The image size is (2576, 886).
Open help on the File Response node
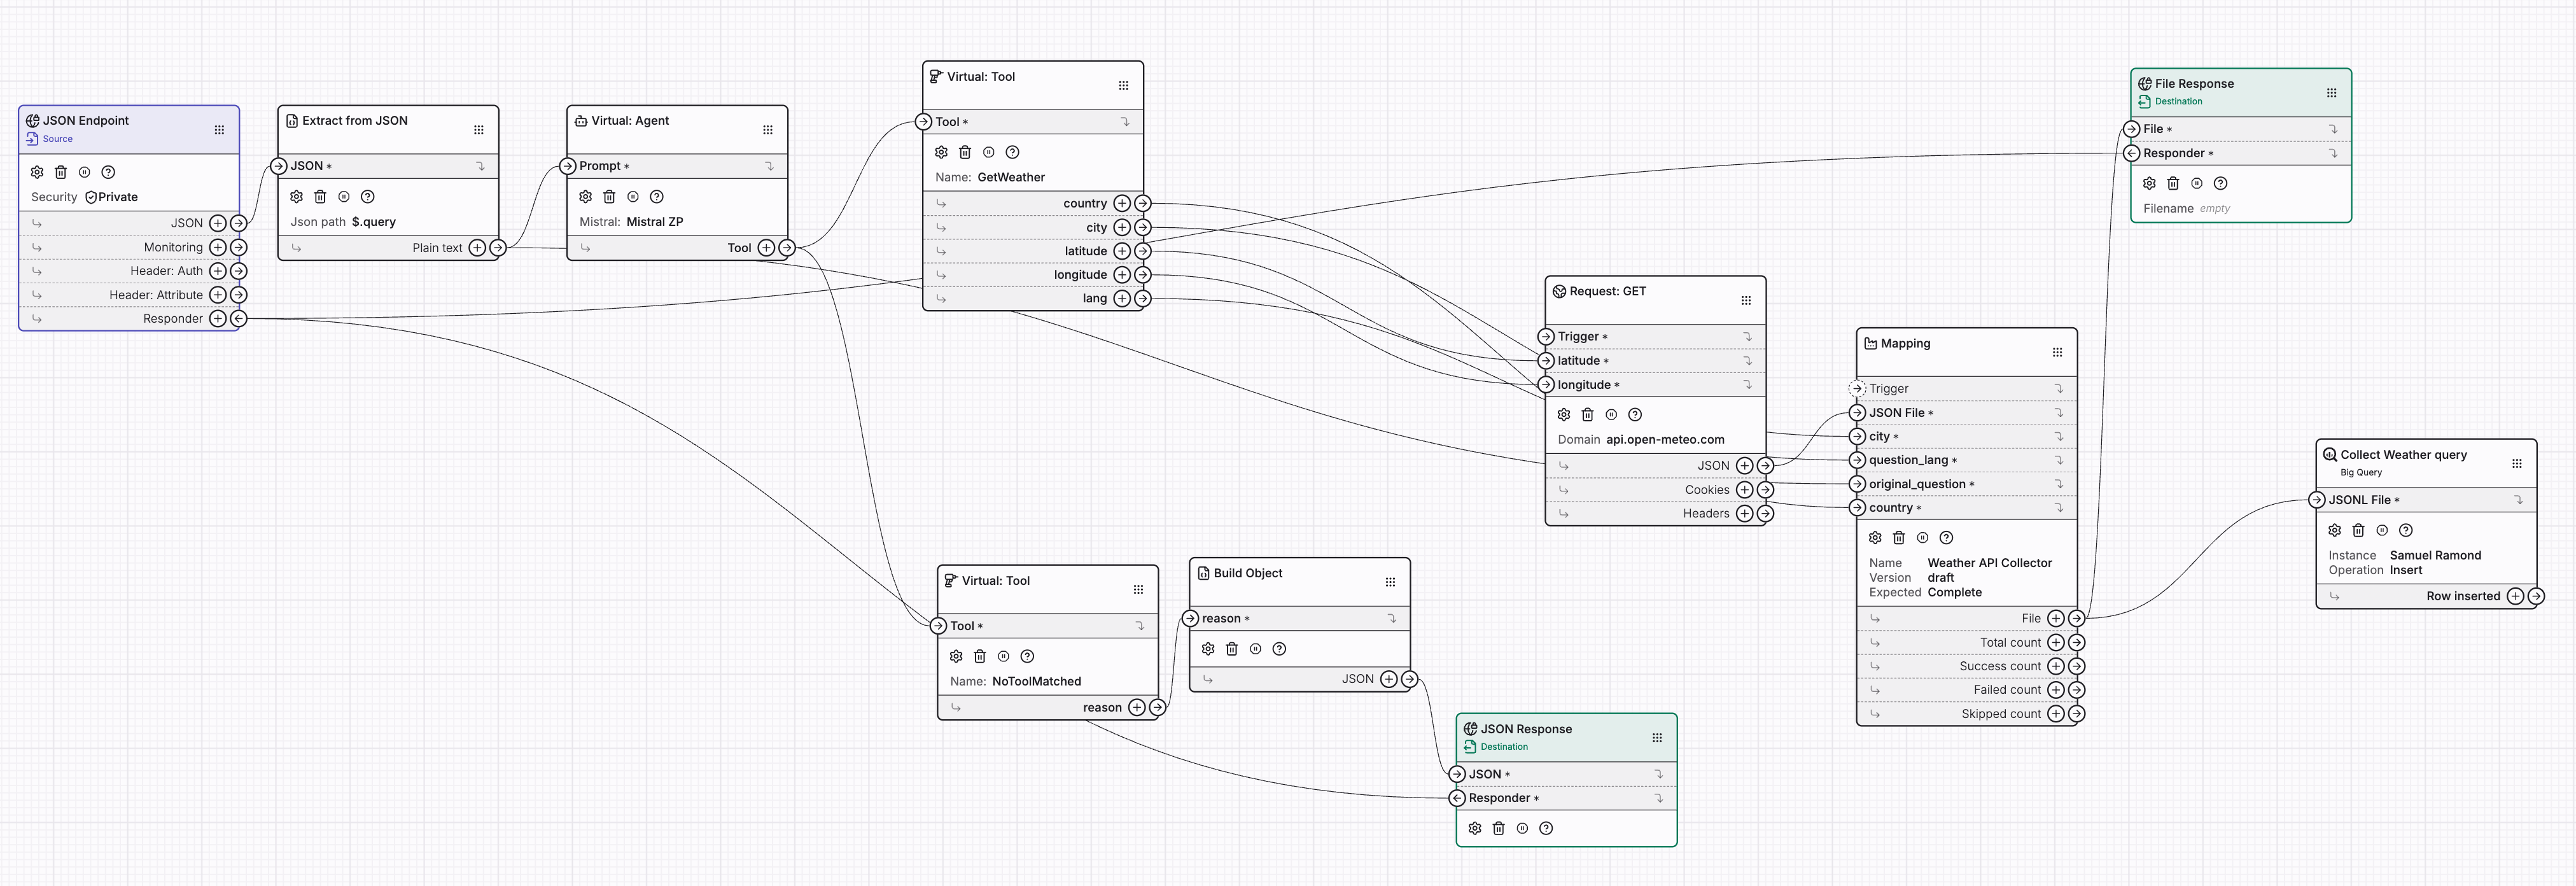pos(2222,183)
